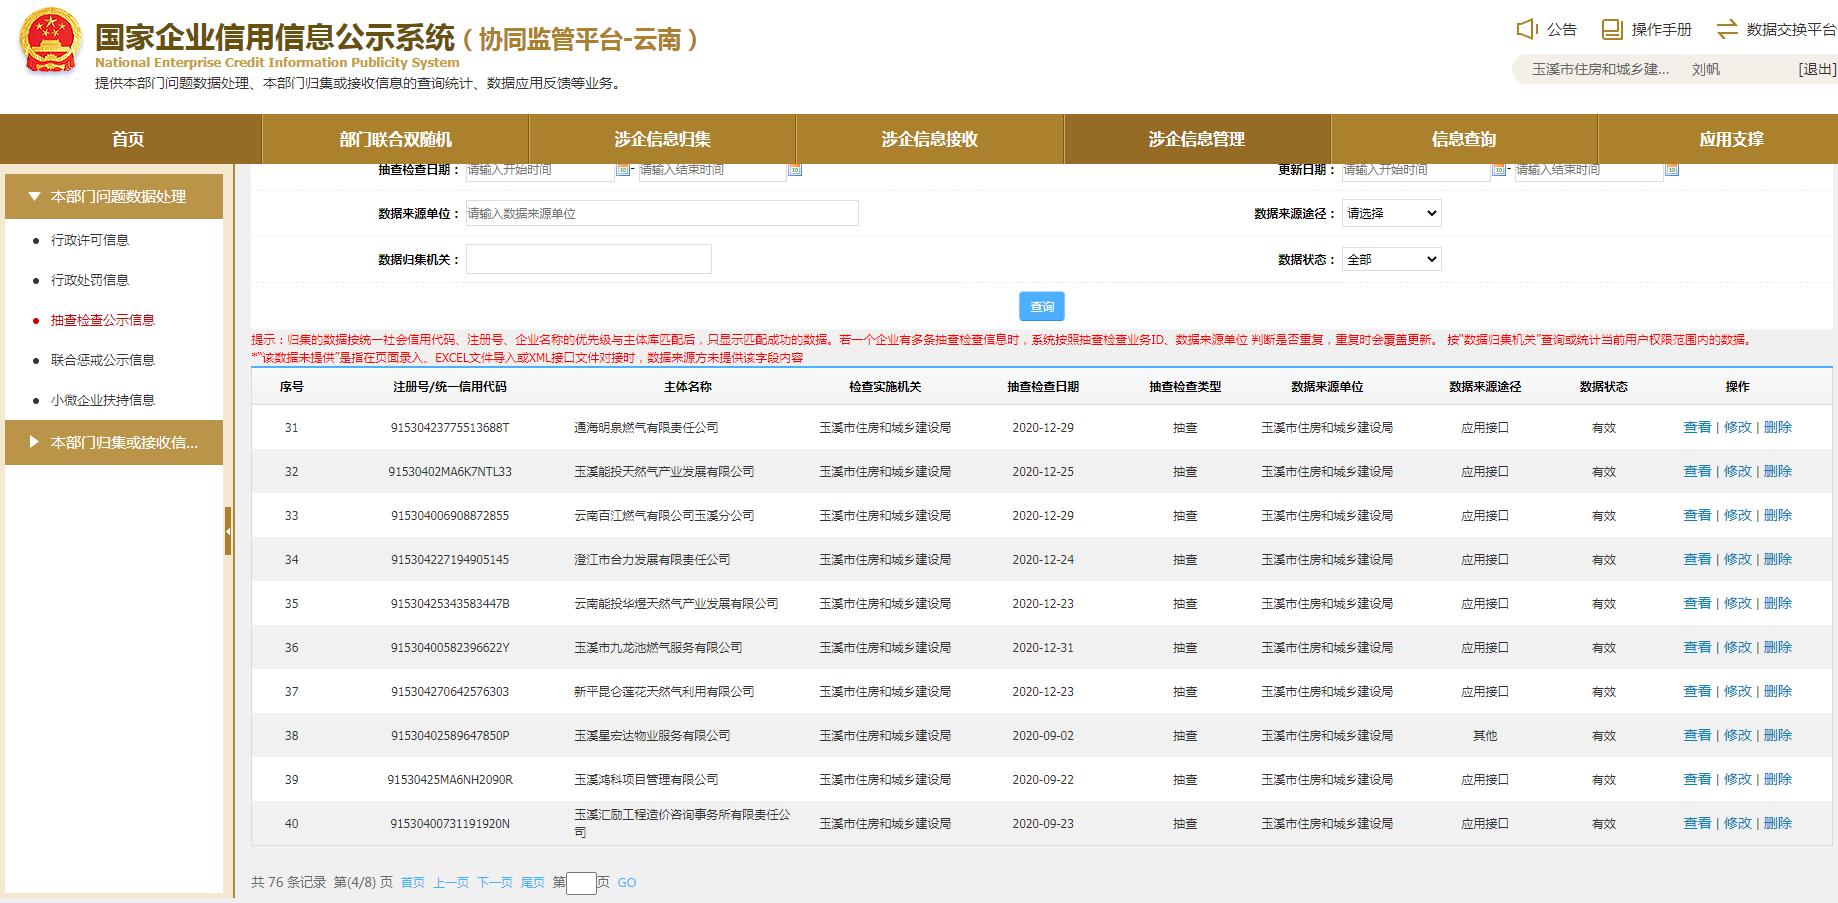The image size is (1838, 903).
Task: Open the 涉企信息归集 tab
Action: (x=662, y=139)
